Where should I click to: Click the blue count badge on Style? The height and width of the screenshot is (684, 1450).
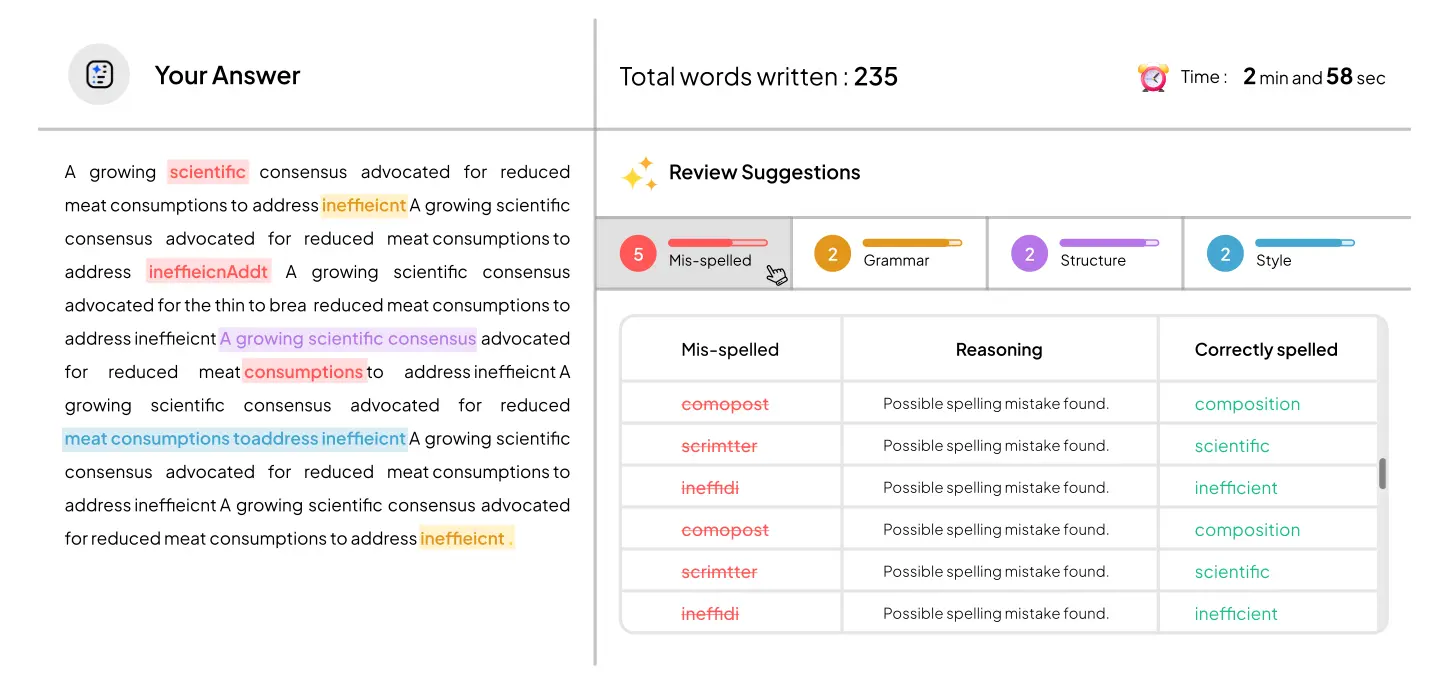(x=1225, y=253)
